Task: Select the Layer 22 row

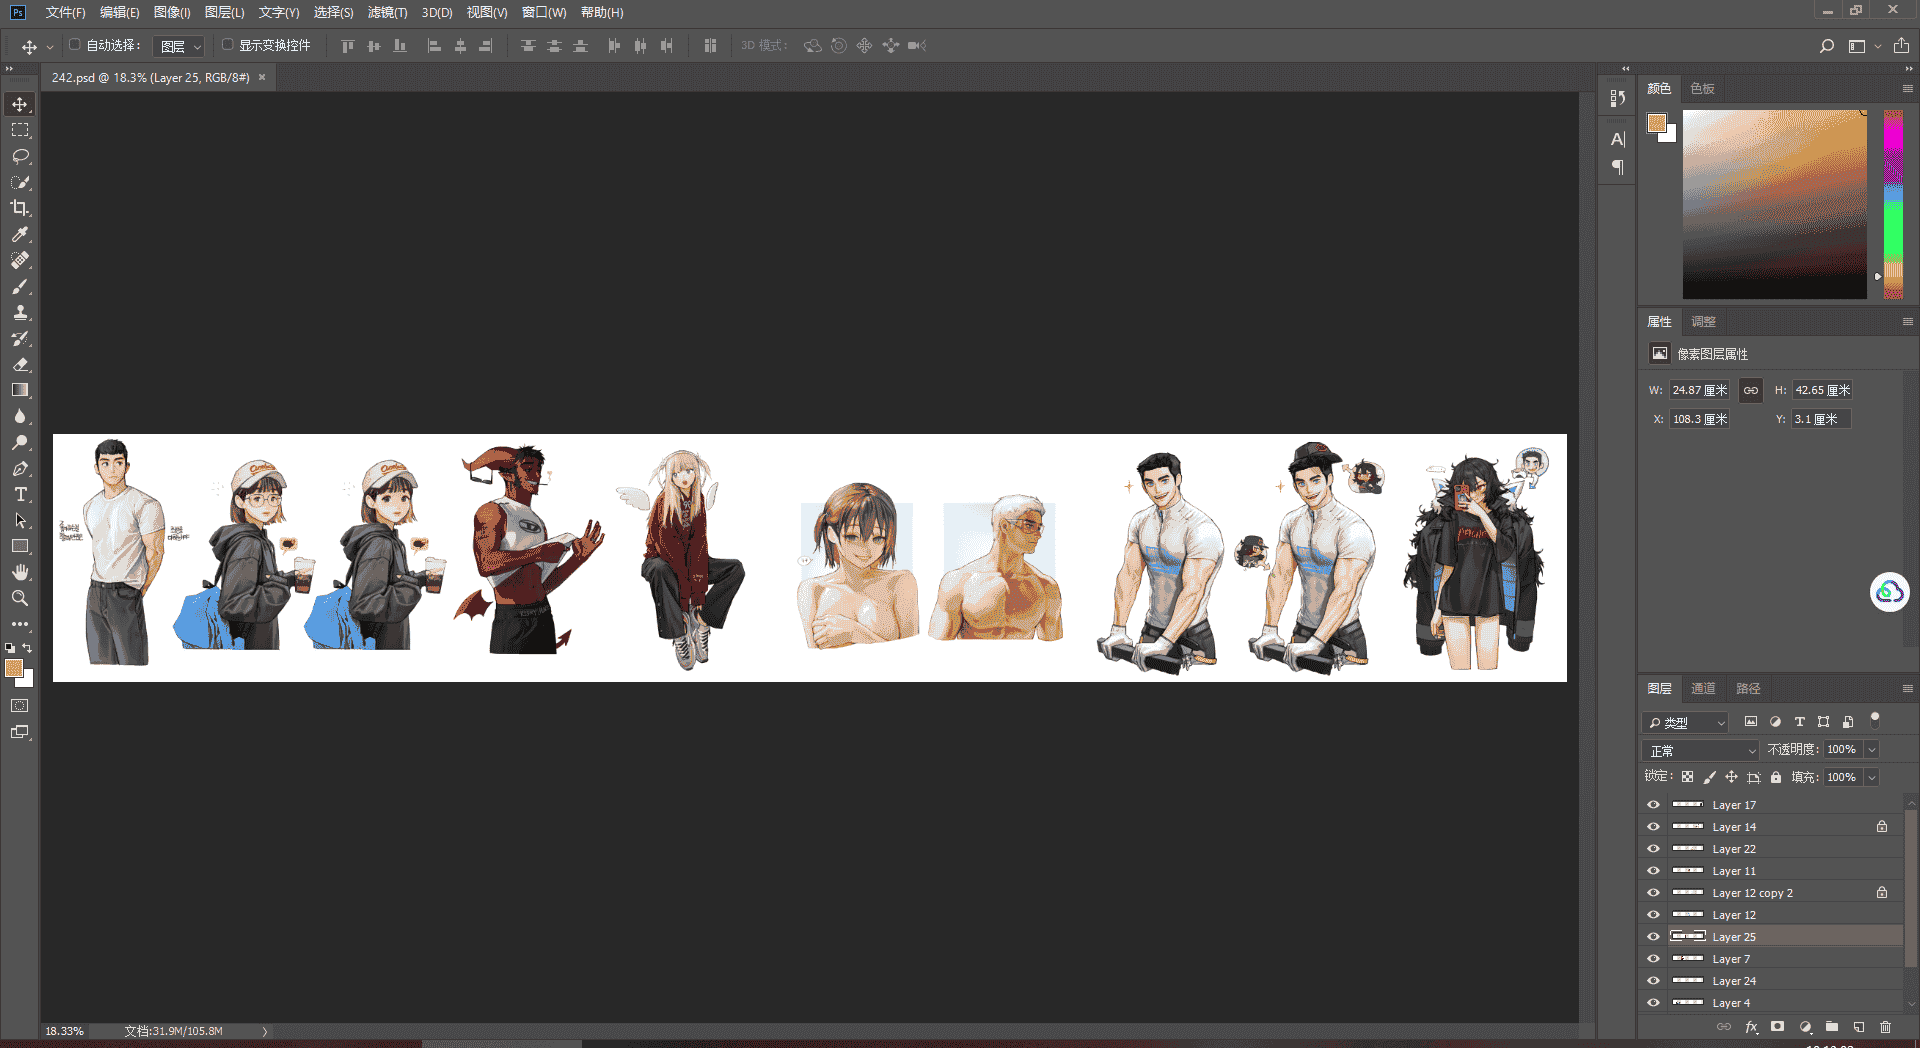Action: pos(1770,849)
